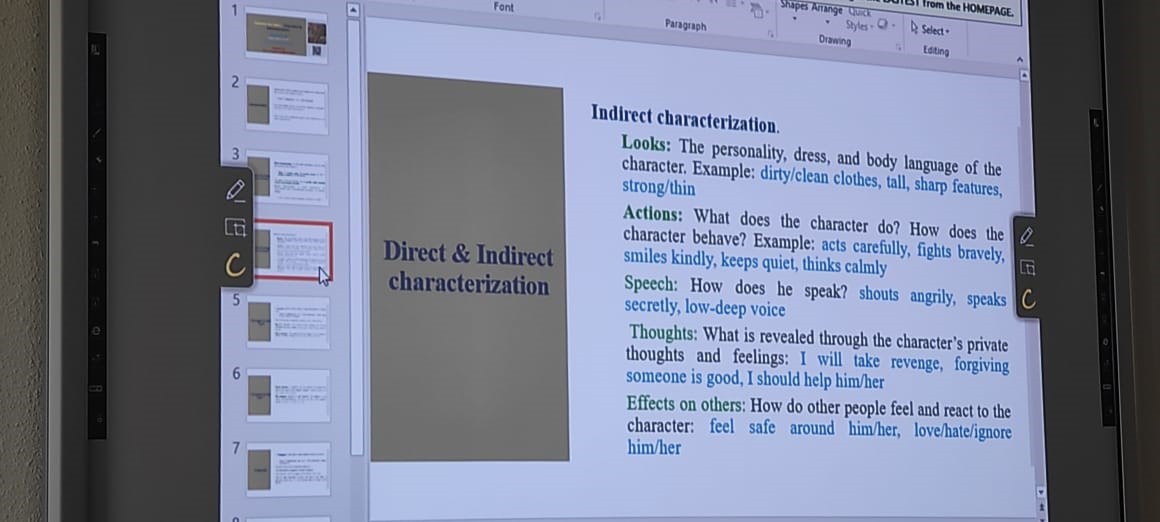1160x522 pixels.
Task: Click the 'Direct & Indirect characterization' title box
Action: coord(468,269)
